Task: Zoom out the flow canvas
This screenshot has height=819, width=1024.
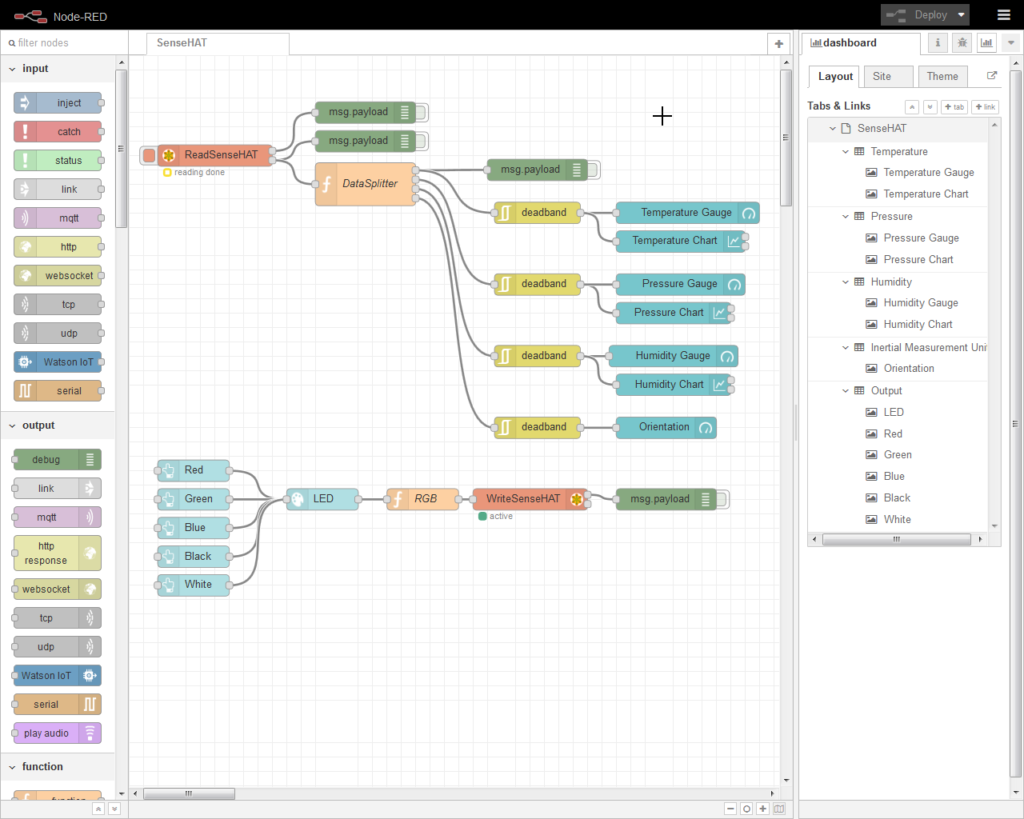Action: coord(731,809)
